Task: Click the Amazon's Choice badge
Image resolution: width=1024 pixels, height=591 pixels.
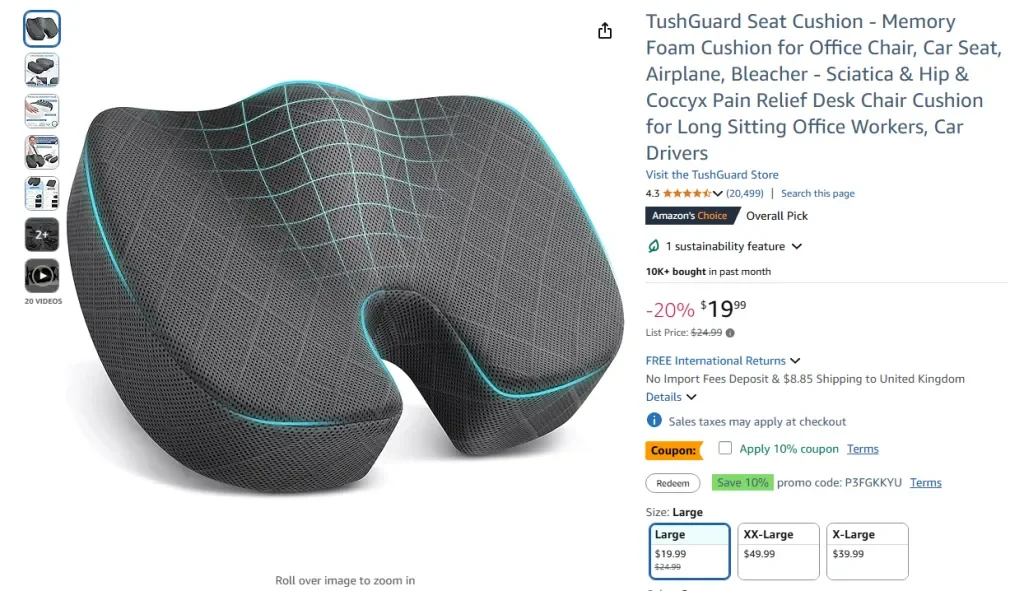Action: (692, 215)
